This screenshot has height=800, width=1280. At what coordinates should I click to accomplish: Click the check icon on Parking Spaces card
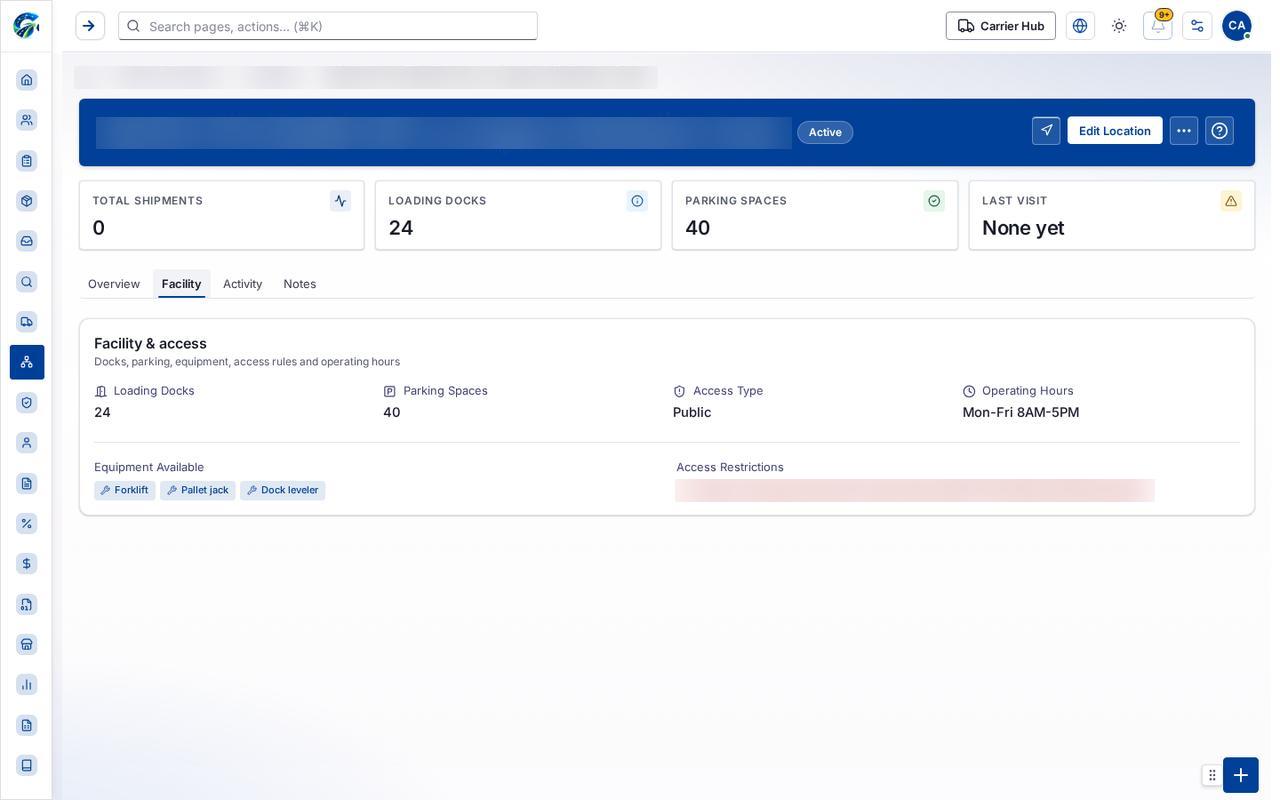pos(934,201)
